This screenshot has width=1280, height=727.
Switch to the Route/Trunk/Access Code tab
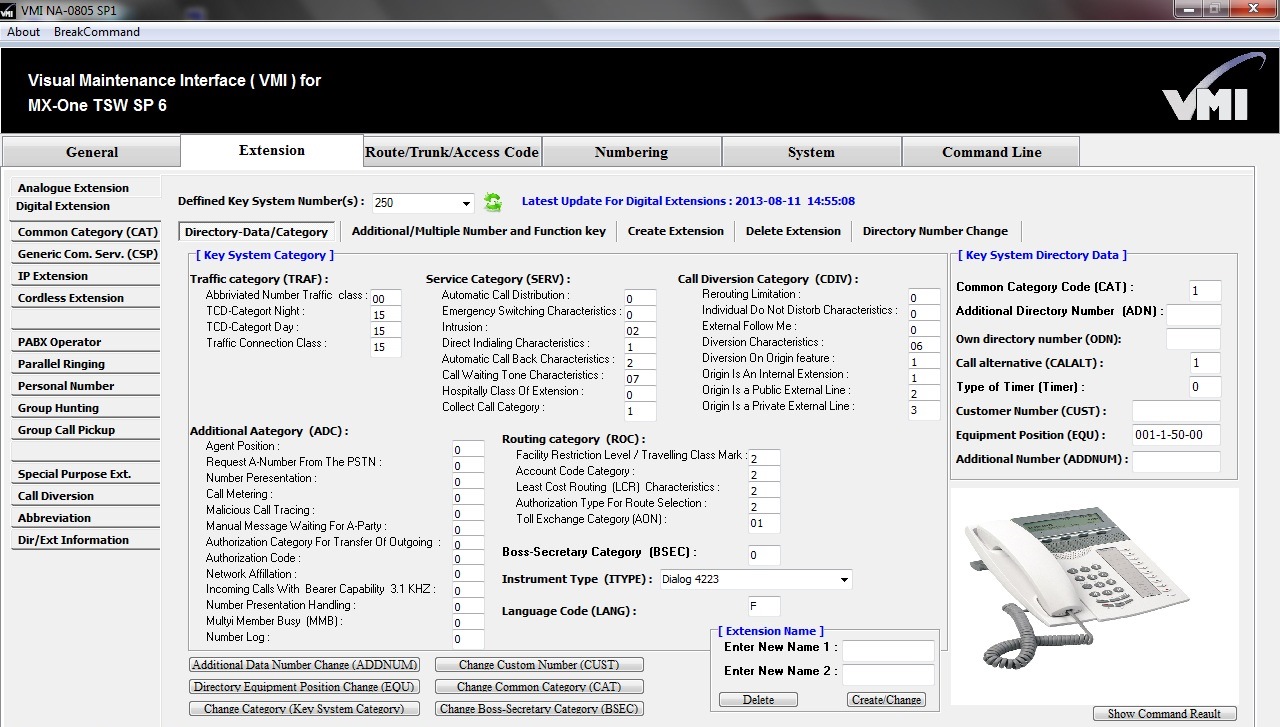[452, 152]
